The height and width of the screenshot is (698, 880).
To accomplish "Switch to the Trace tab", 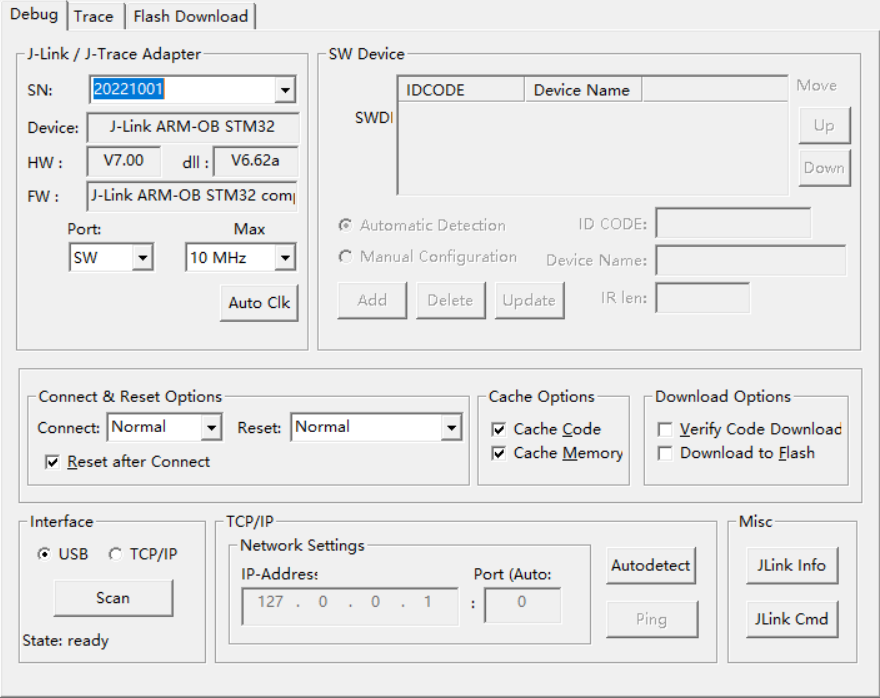I will (94, 16).
